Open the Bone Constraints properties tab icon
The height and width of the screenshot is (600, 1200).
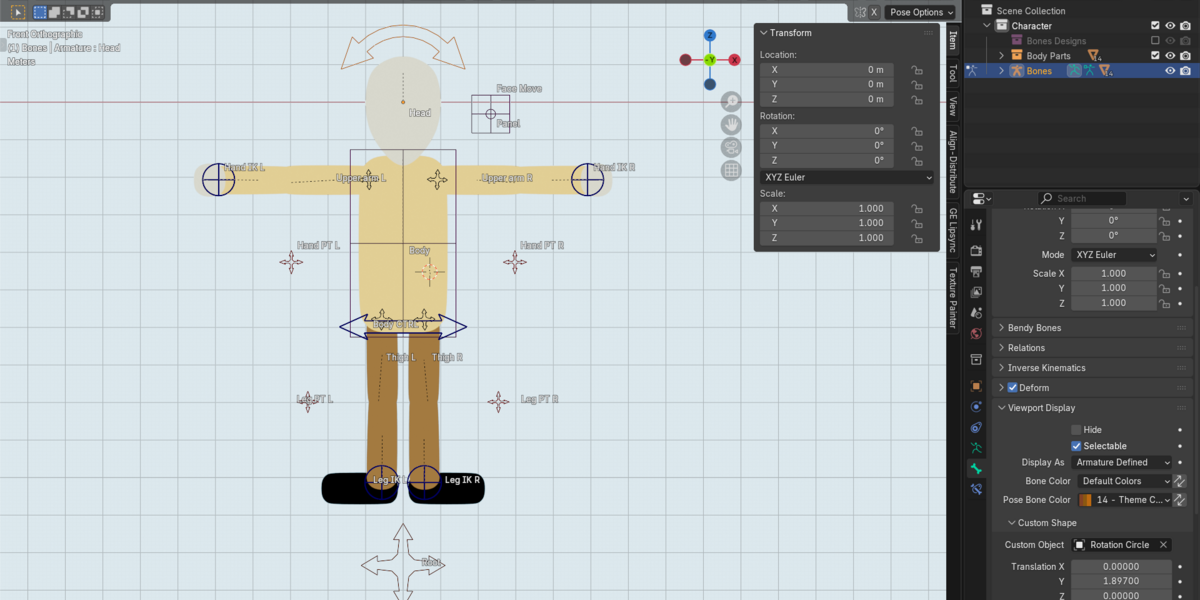tap(977, 489)
